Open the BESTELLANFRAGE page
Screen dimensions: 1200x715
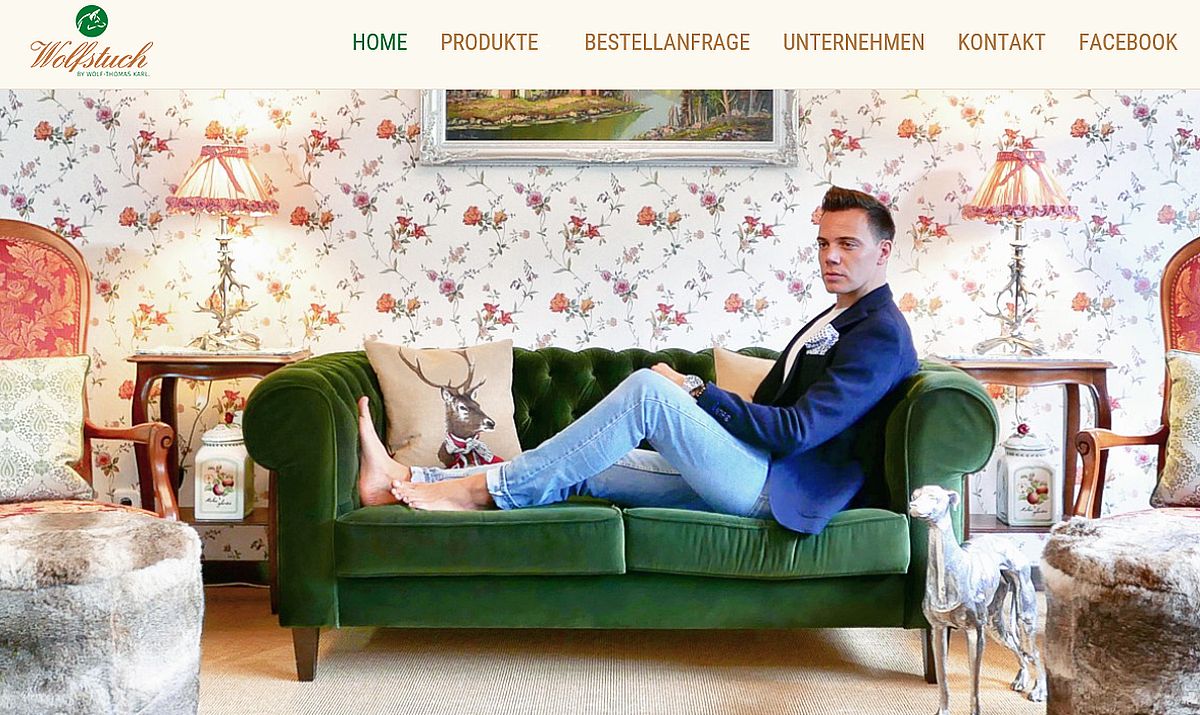(x=667, y=42)
